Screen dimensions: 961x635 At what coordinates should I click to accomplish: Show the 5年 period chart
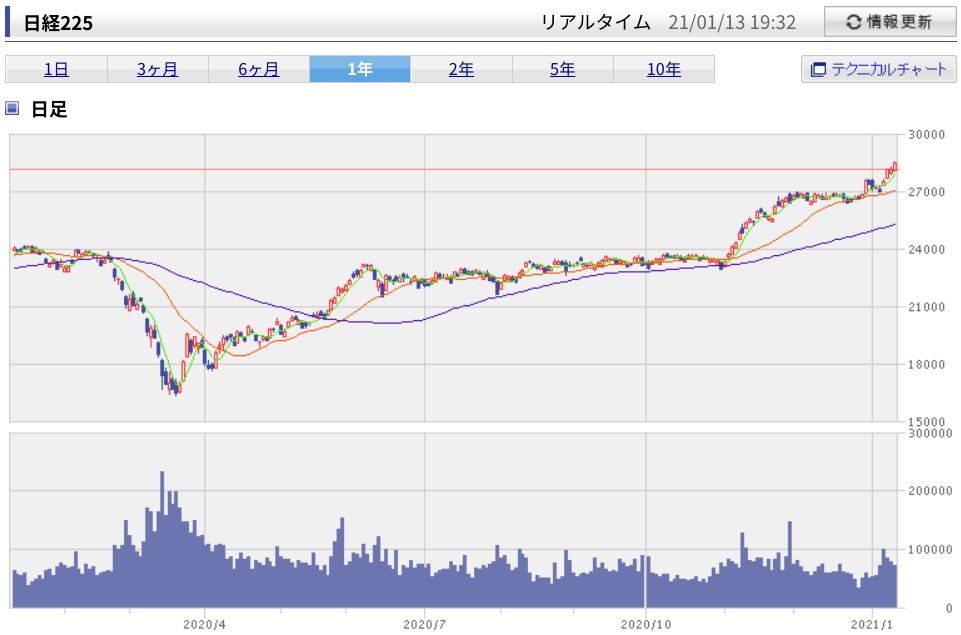click(563, 69)
